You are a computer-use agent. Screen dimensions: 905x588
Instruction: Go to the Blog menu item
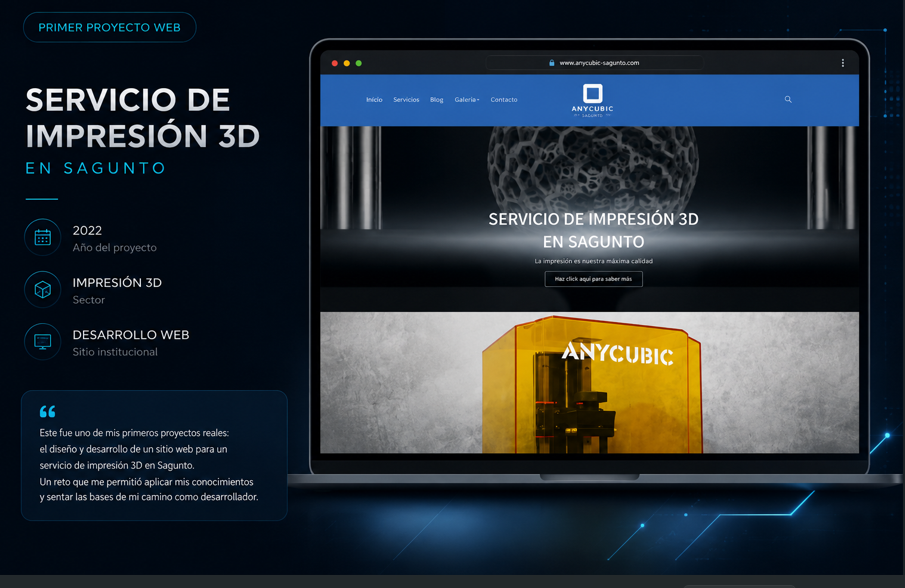436,100
